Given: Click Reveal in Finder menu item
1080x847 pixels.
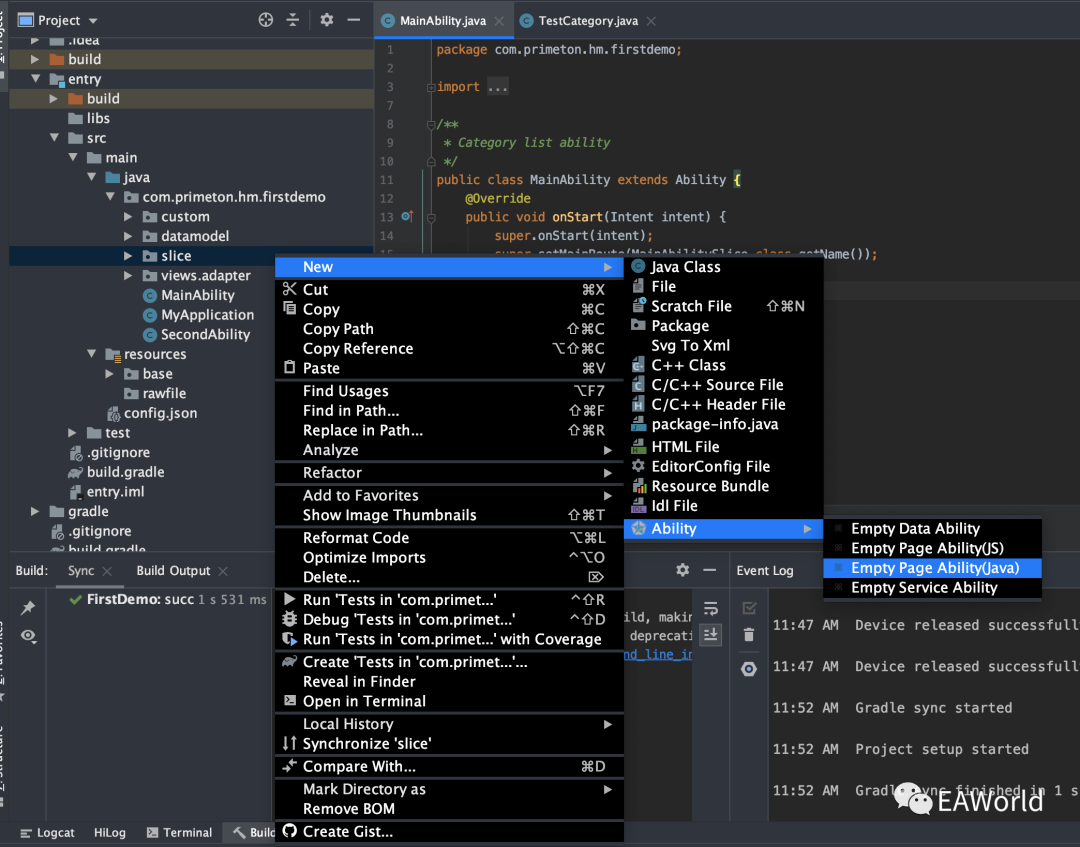Looking at the screenshot, I should click(449, 682).
